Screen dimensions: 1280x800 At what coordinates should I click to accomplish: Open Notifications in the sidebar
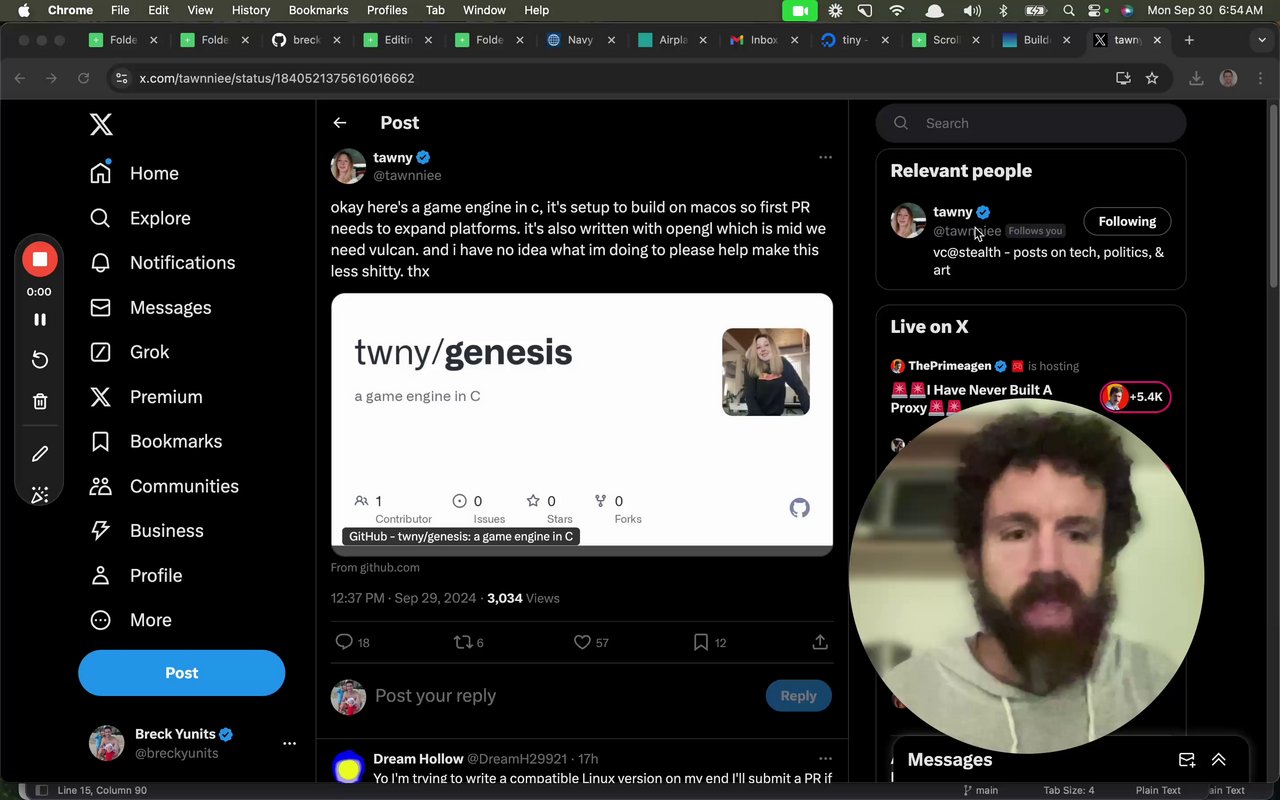point(162,263)
